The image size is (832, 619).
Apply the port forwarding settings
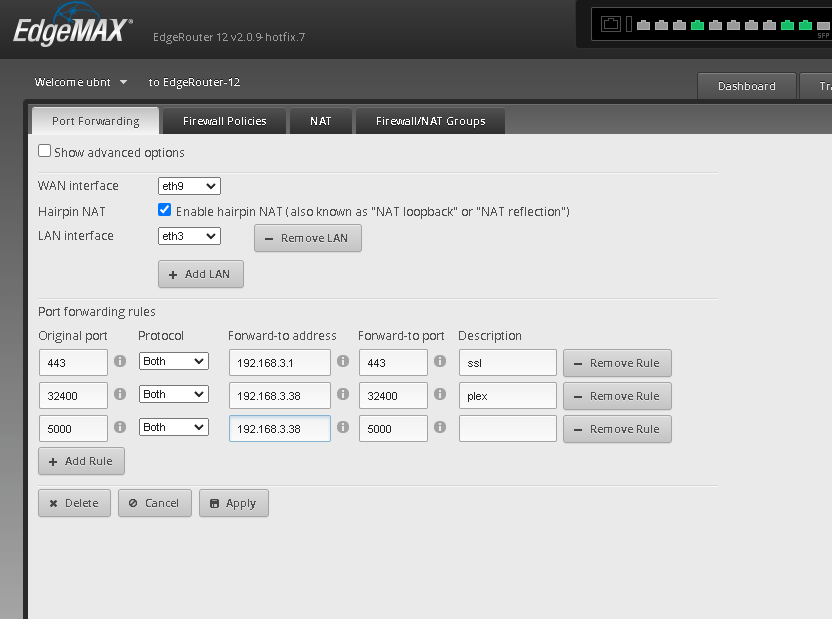pos(233,503)
